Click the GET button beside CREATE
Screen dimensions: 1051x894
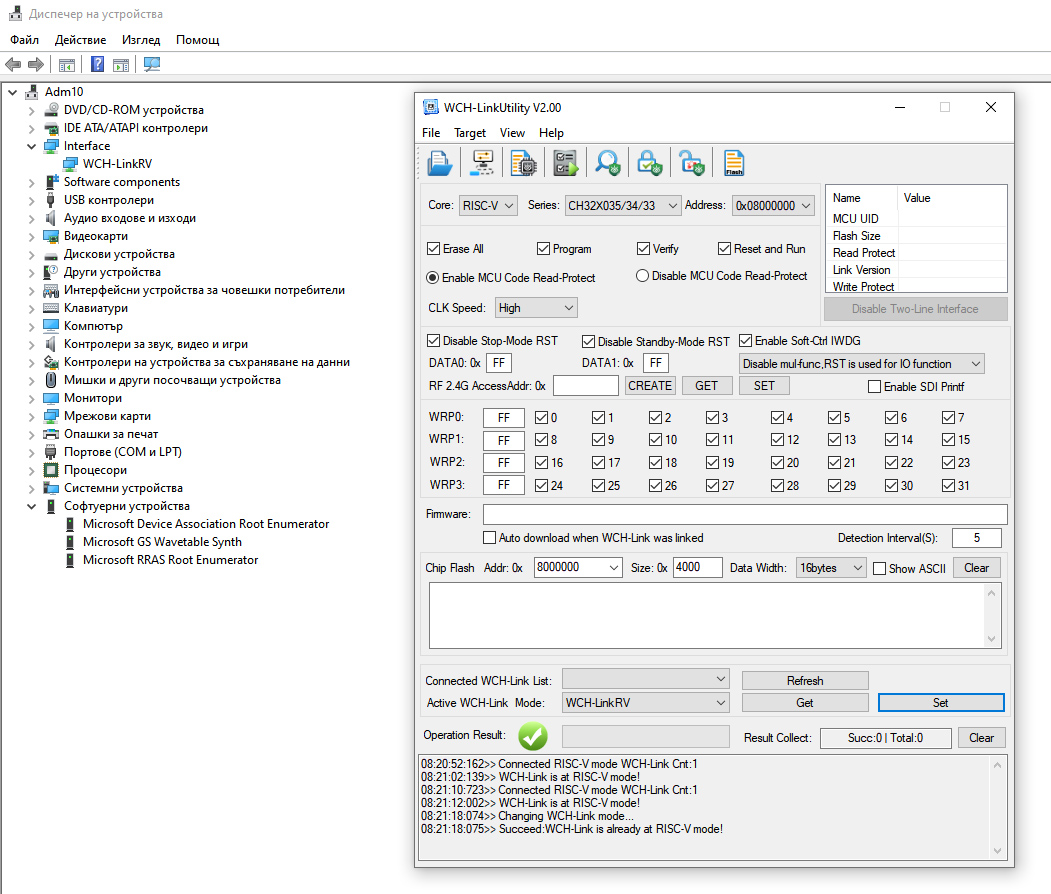[x=706, y=385]
